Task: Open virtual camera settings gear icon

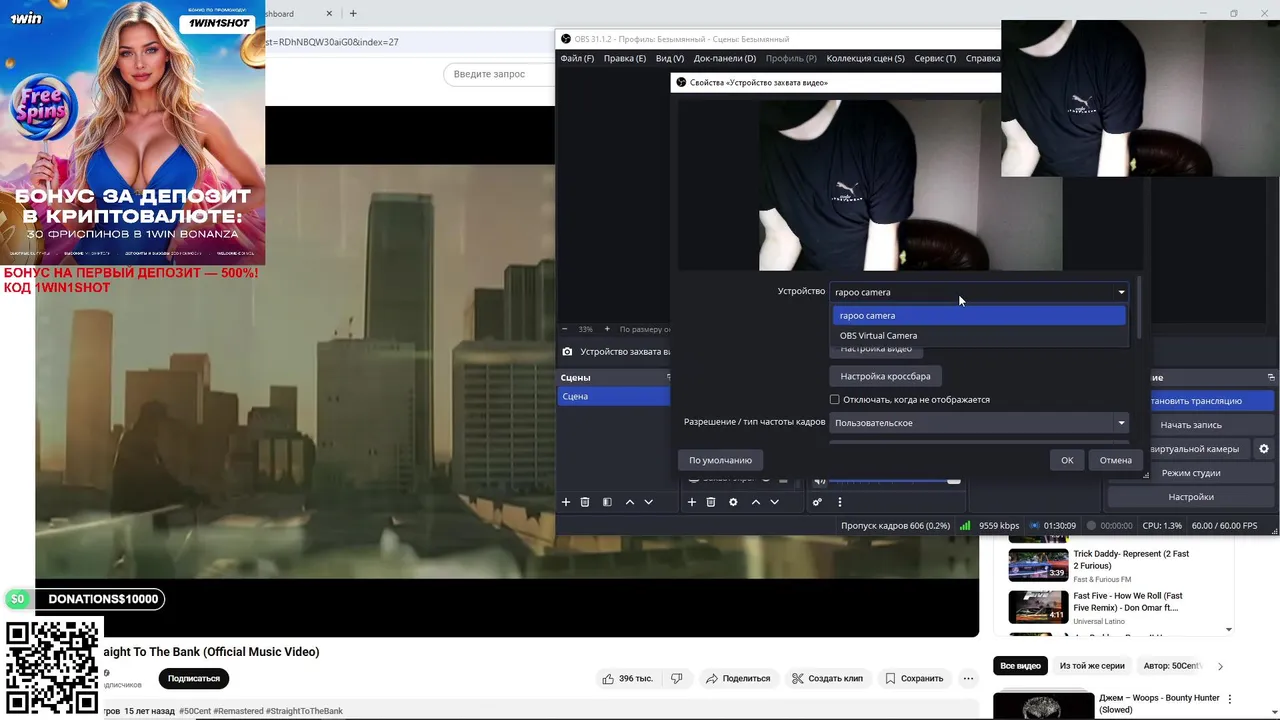Action: (x=1264, y=449)
